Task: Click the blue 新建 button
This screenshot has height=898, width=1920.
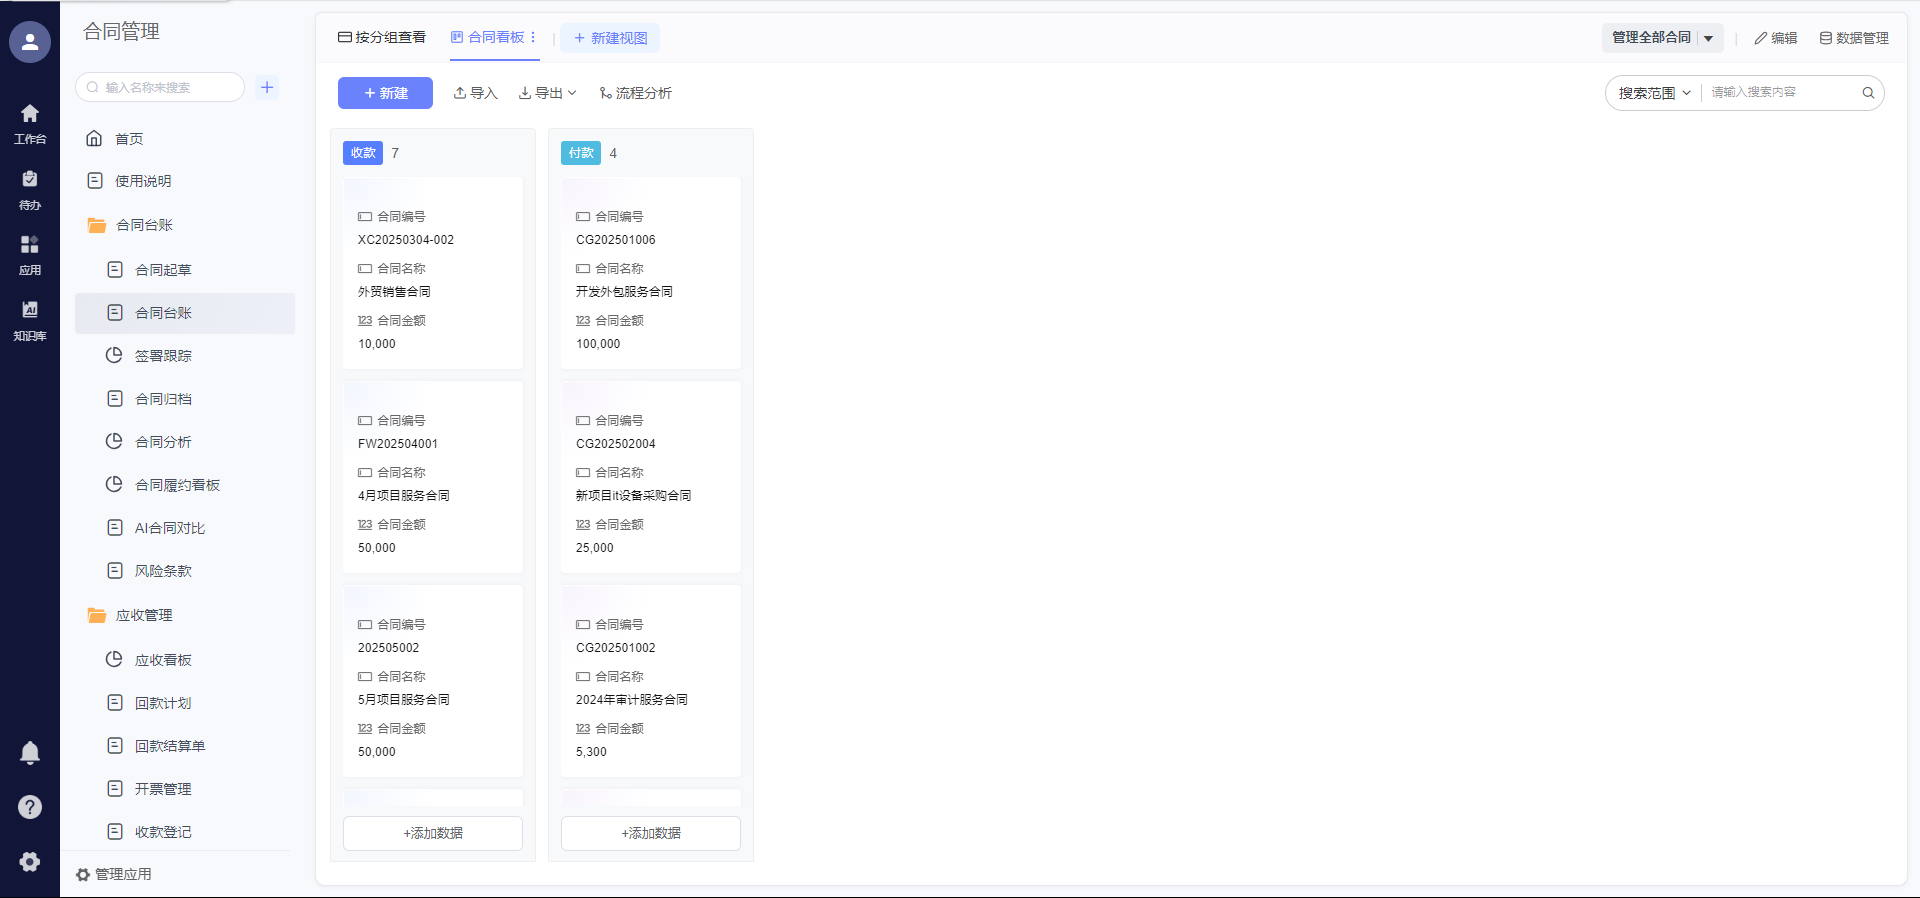Action: point(385,93)
